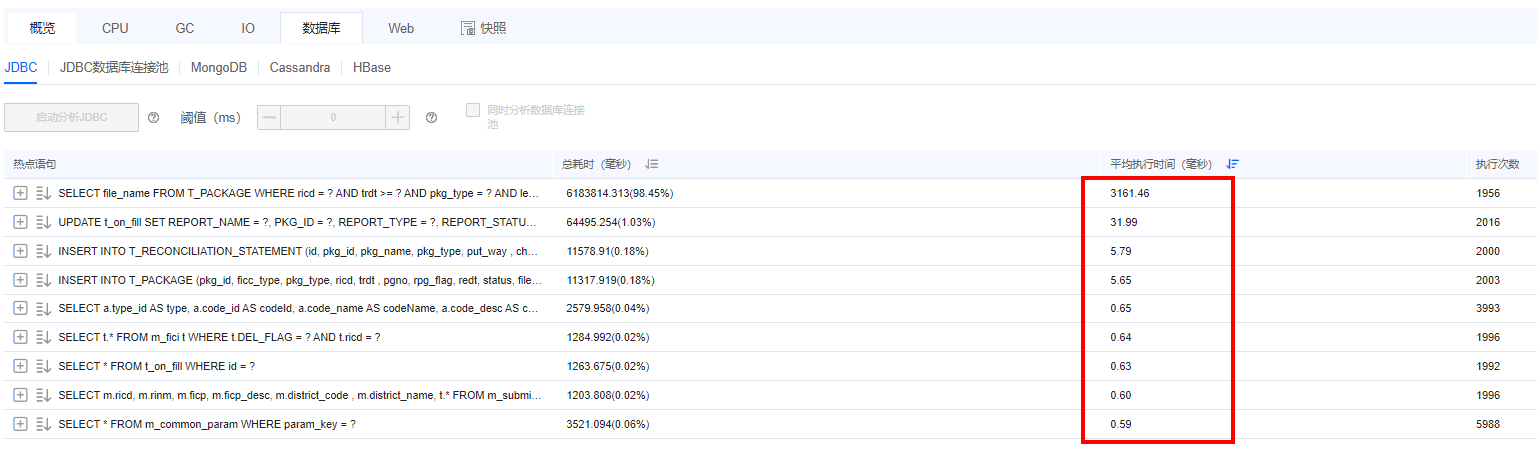Expand SELECT a.type_id AS type row

pos(20,309)
